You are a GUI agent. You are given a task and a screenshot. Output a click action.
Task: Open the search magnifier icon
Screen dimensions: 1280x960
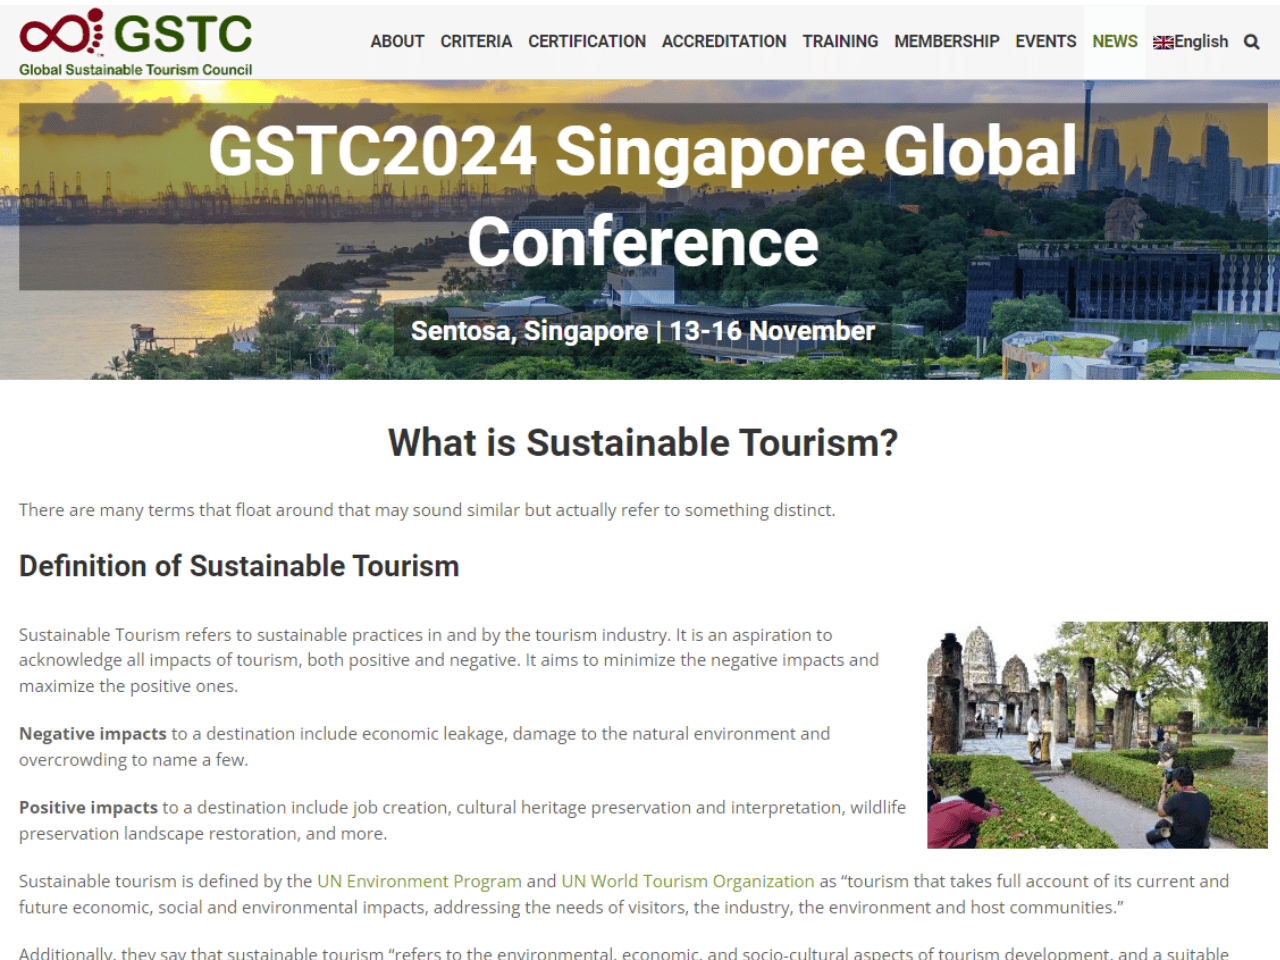coord(1251,42)
